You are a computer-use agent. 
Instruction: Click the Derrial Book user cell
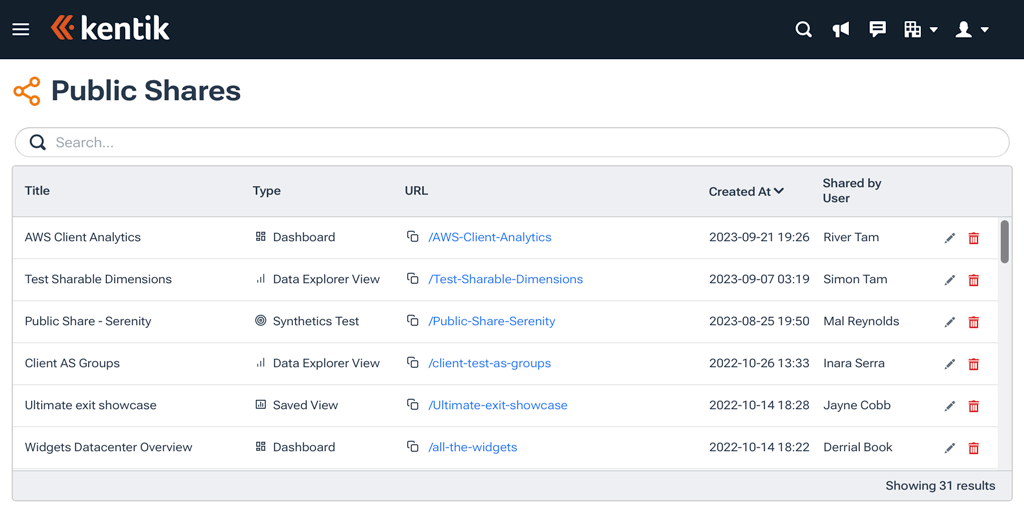pyautogui.click(x=858, y=447)
